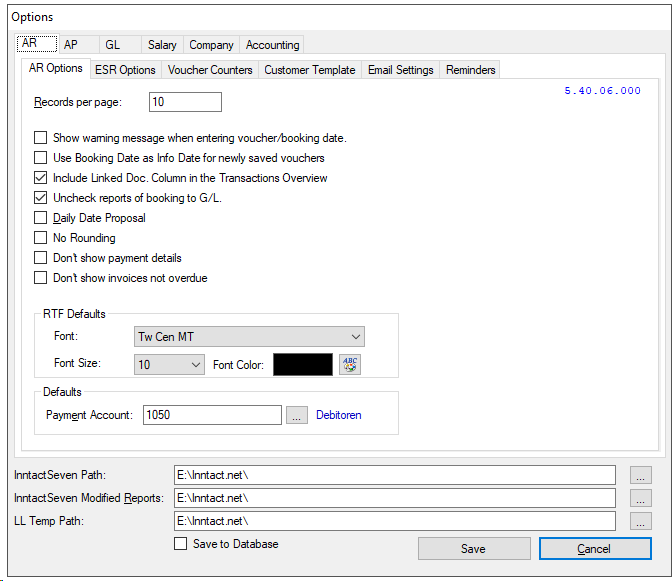Select the AR tab

pos(37,43)
